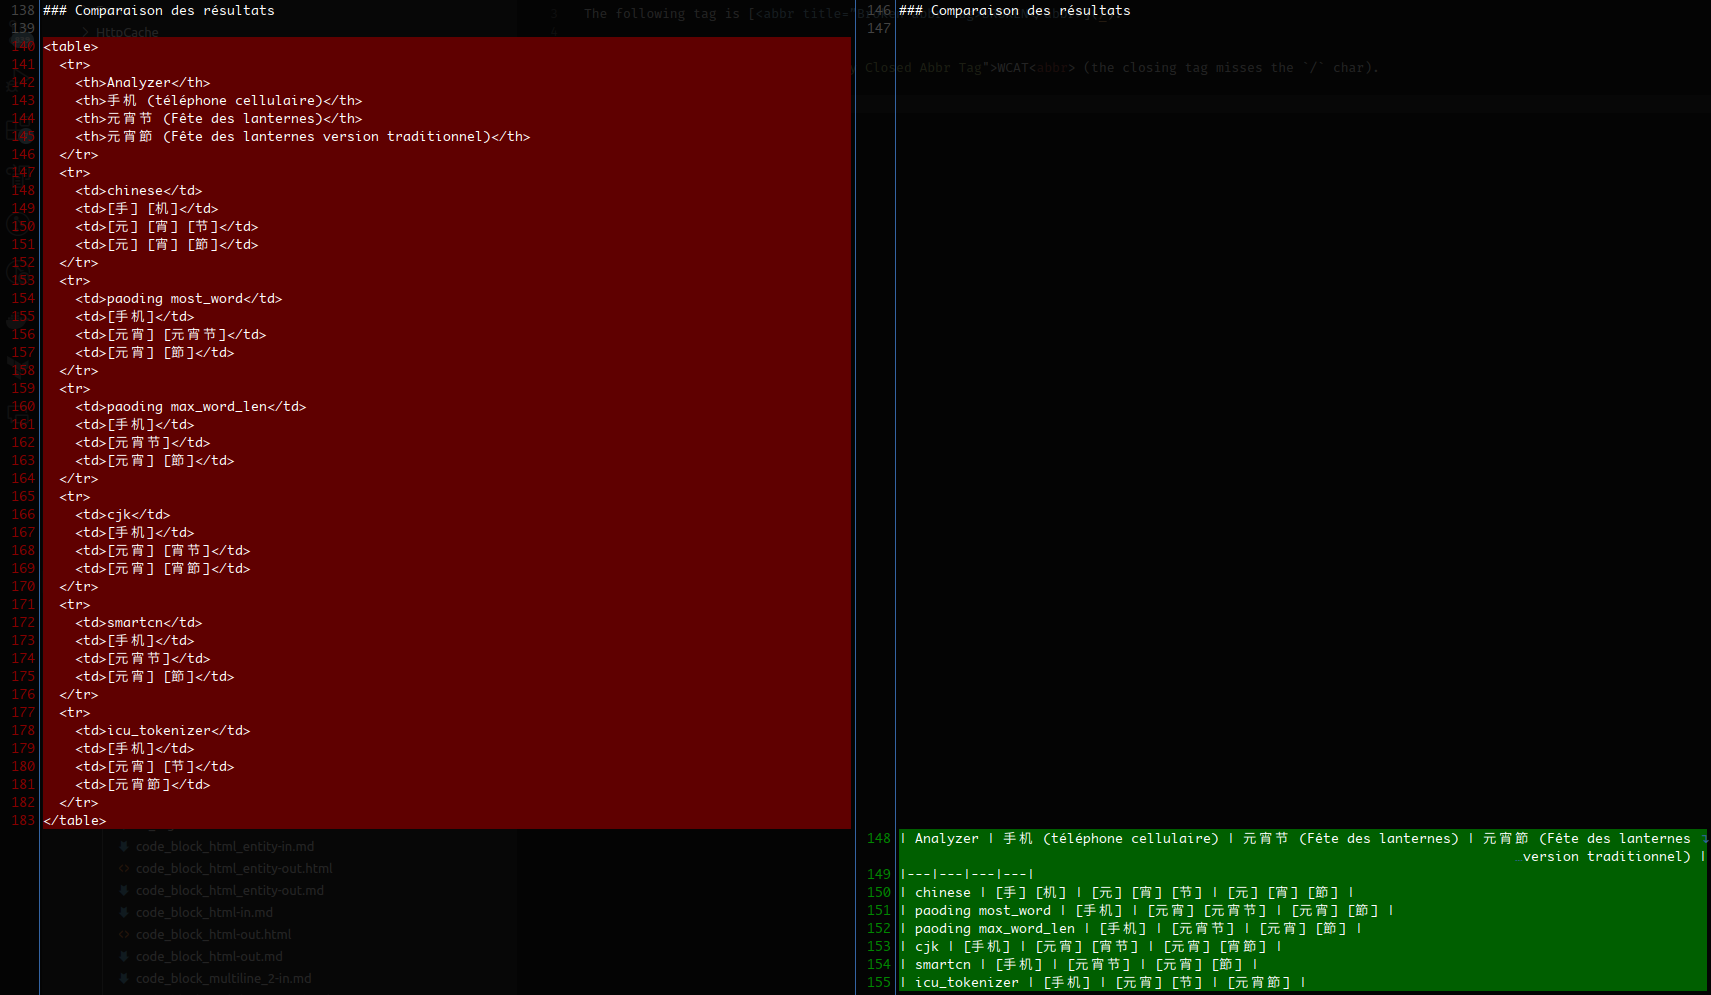Click line number 148 in the right gutter

point(878,839)
